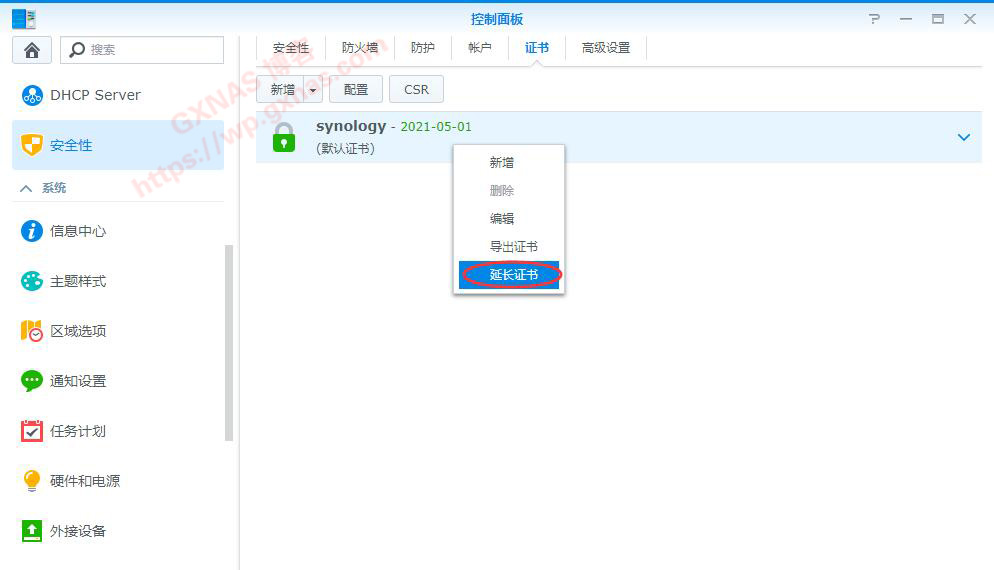Choose 延长证书 from context menu
This screenshot has height=570, width=994.
(x=513, y=275)
